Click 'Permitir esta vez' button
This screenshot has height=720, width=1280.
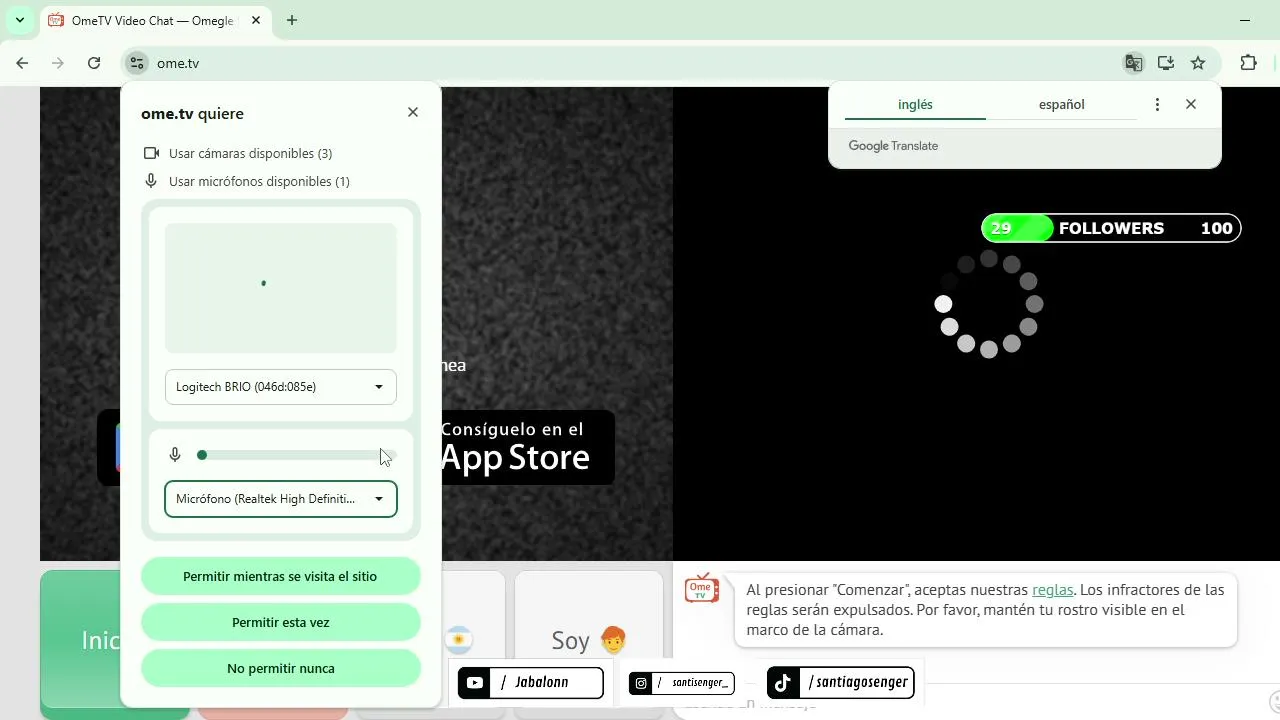280,622
